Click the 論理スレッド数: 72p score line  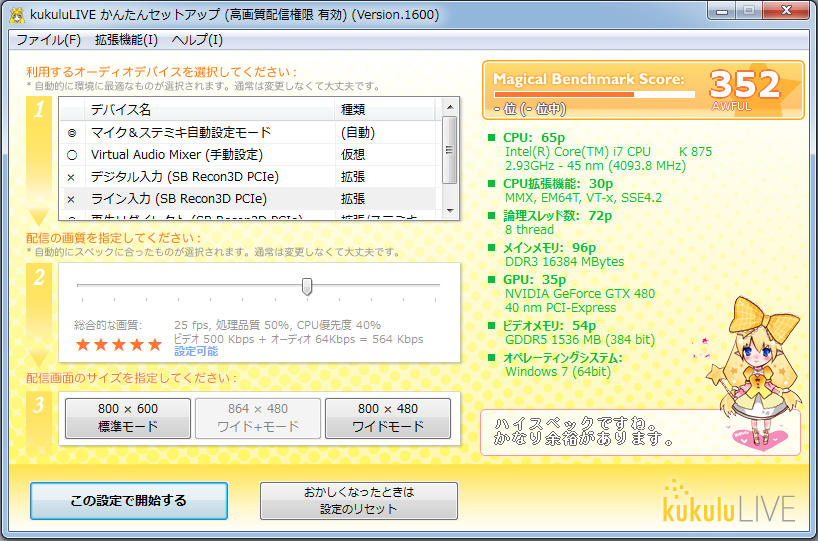click(x=557, y=216)
